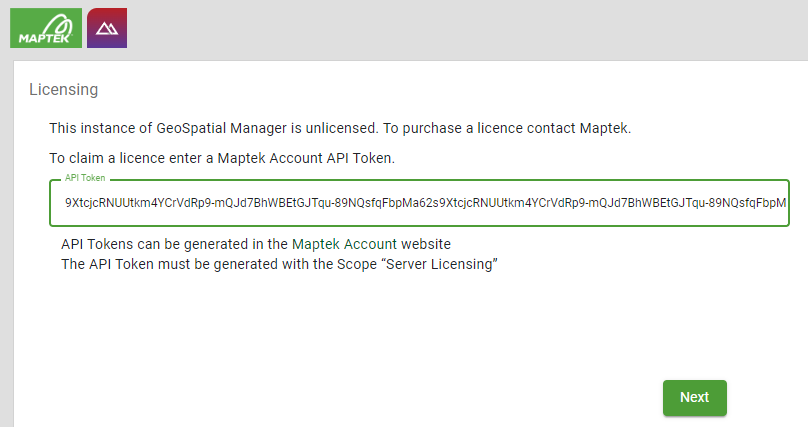Focus the API Token input field

[419, 203]
